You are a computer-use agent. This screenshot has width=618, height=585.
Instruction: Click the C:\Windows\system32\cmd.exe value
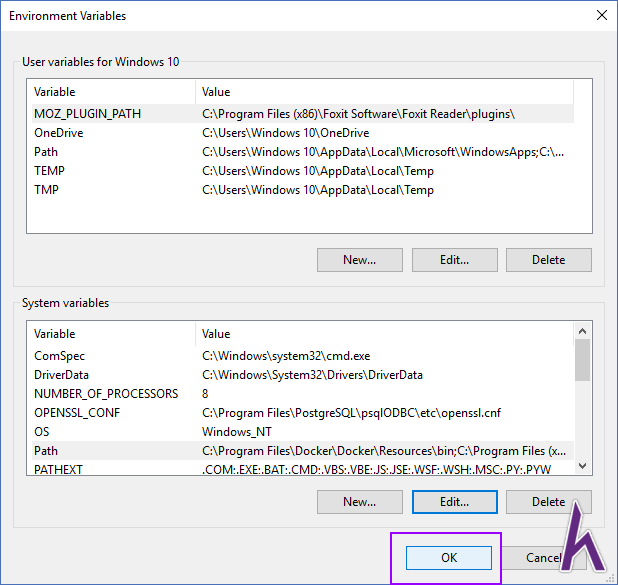pyautogui.click(x=286, y=356)
